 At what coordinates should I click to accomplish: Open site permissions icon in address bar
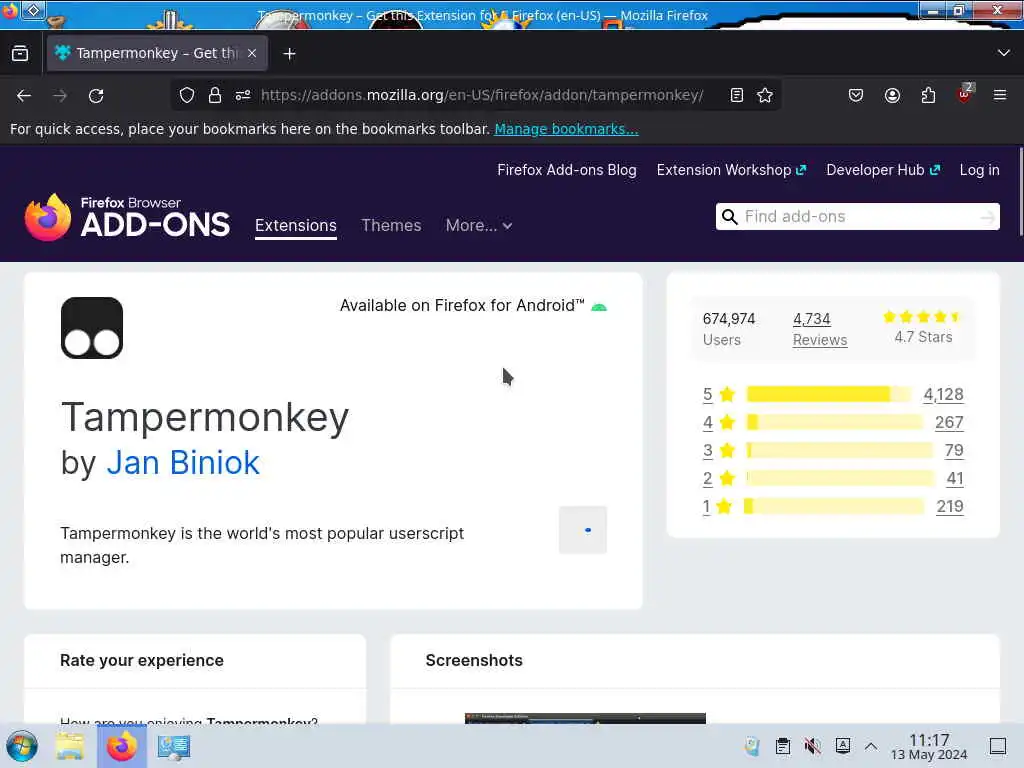point(243,95)
